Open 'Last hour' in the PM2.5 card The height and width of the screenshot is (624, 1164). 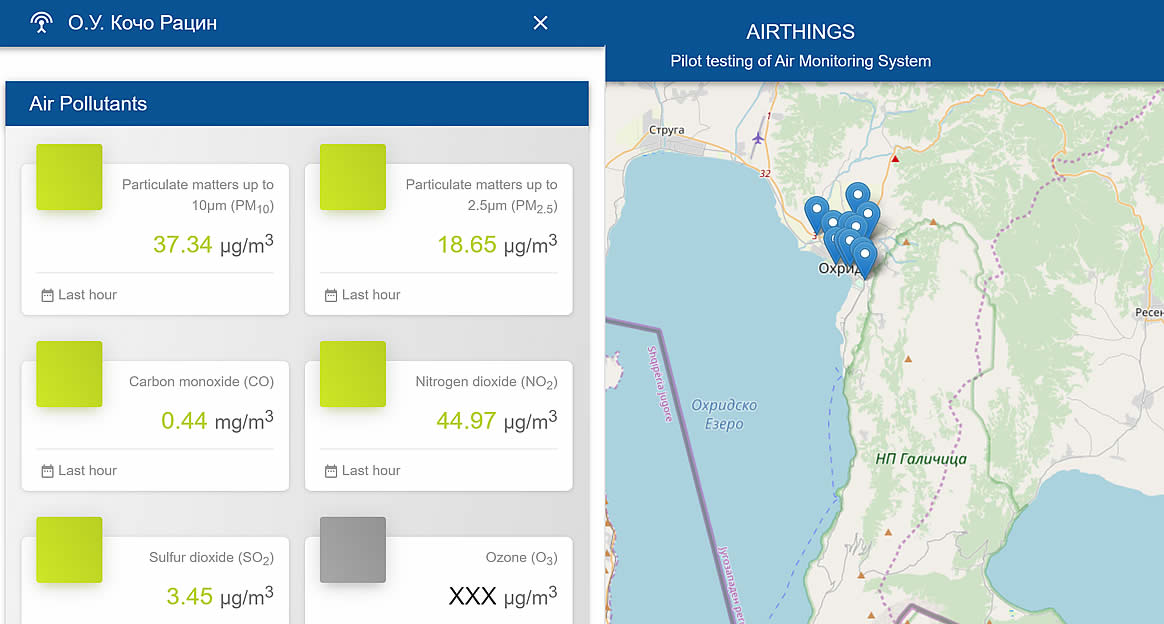(x=371, y=295)
